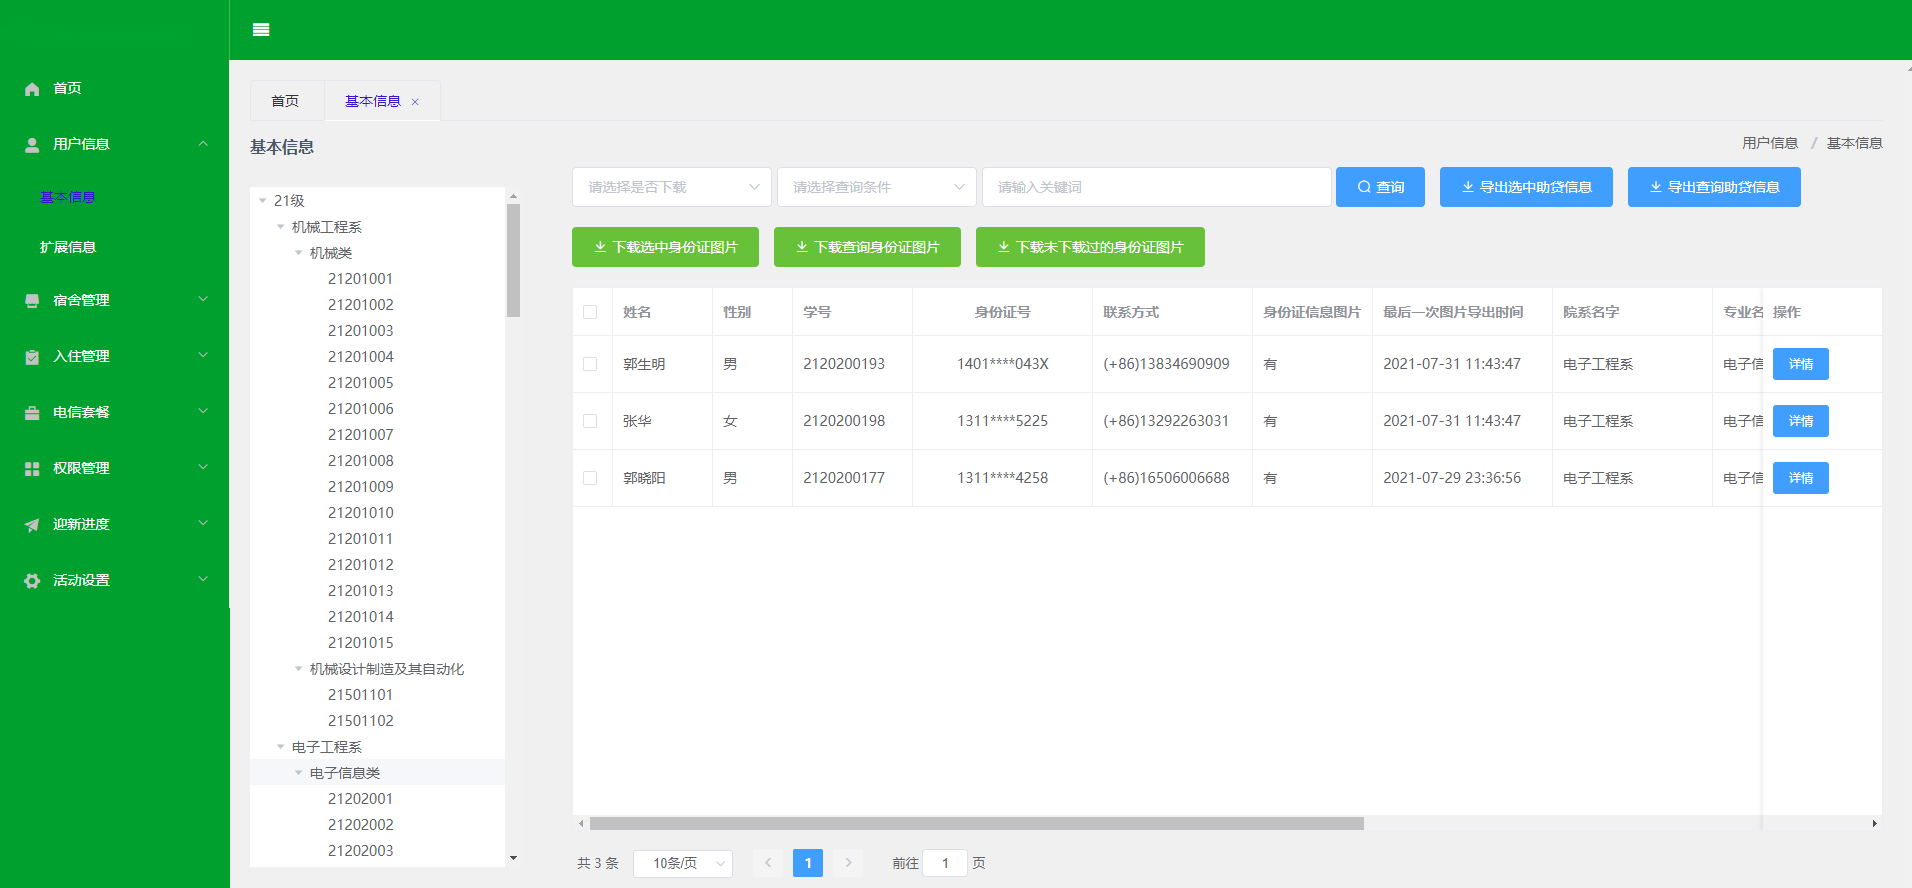Click the briefcase icon beside 电信套餐
The width and height of the screenshot is (1912, 888).
(32, 413)
